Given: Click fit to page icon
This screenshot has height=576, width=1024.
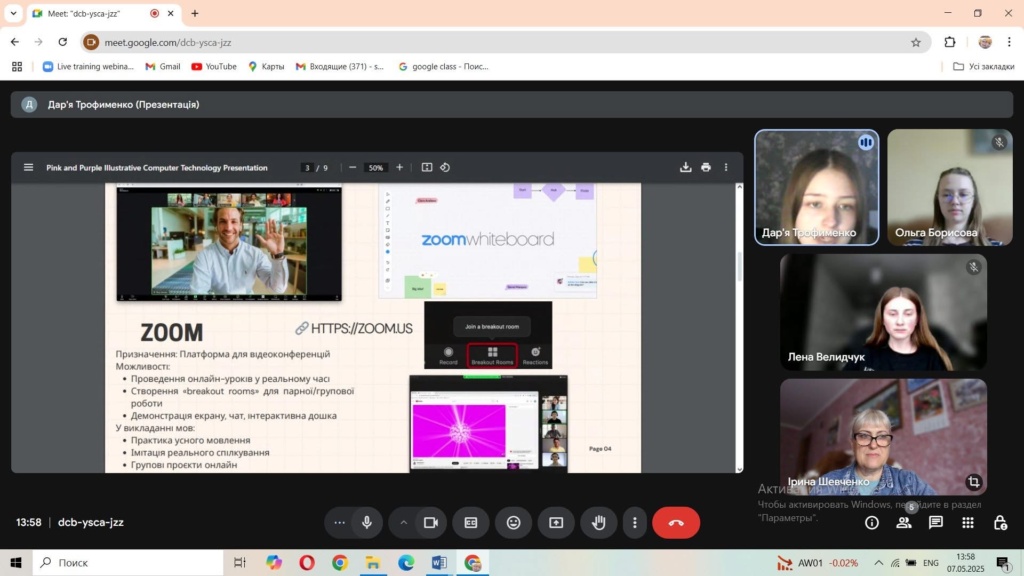Looking at the screenshot, I should (426, 167).
